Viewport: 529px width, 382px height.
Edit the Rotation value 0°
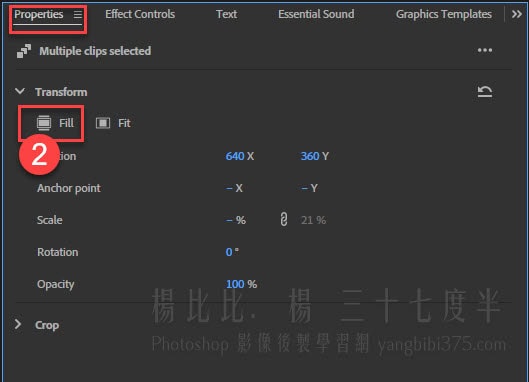[x=229, y=252]
